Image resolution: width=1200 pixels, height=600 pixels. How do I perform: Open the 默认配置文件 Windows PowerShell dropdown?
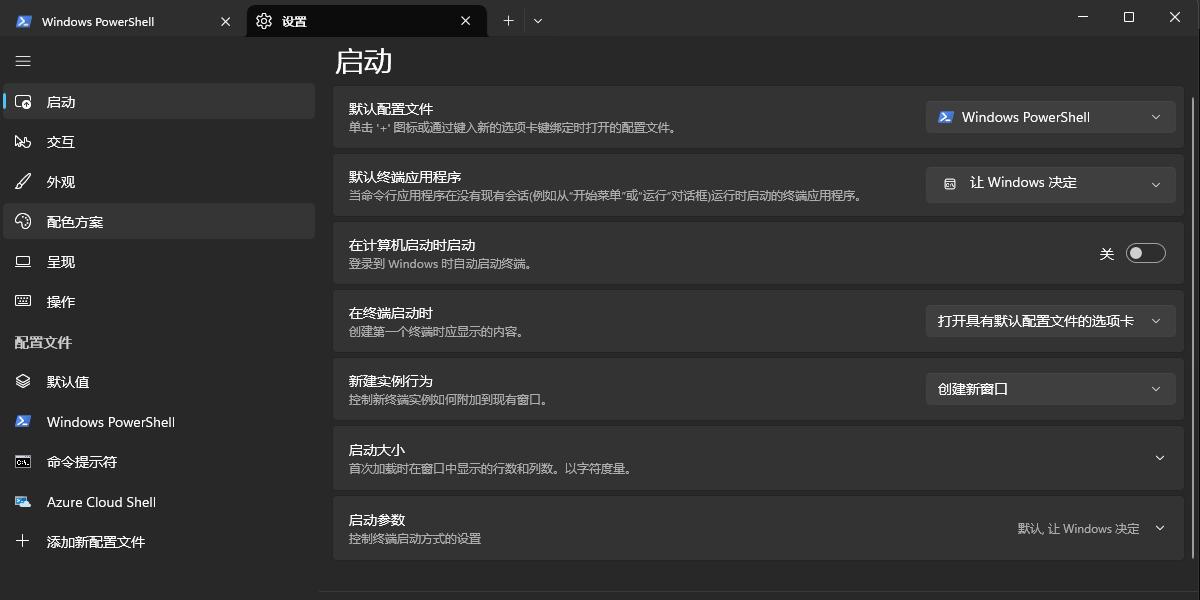coord(1050,117)
